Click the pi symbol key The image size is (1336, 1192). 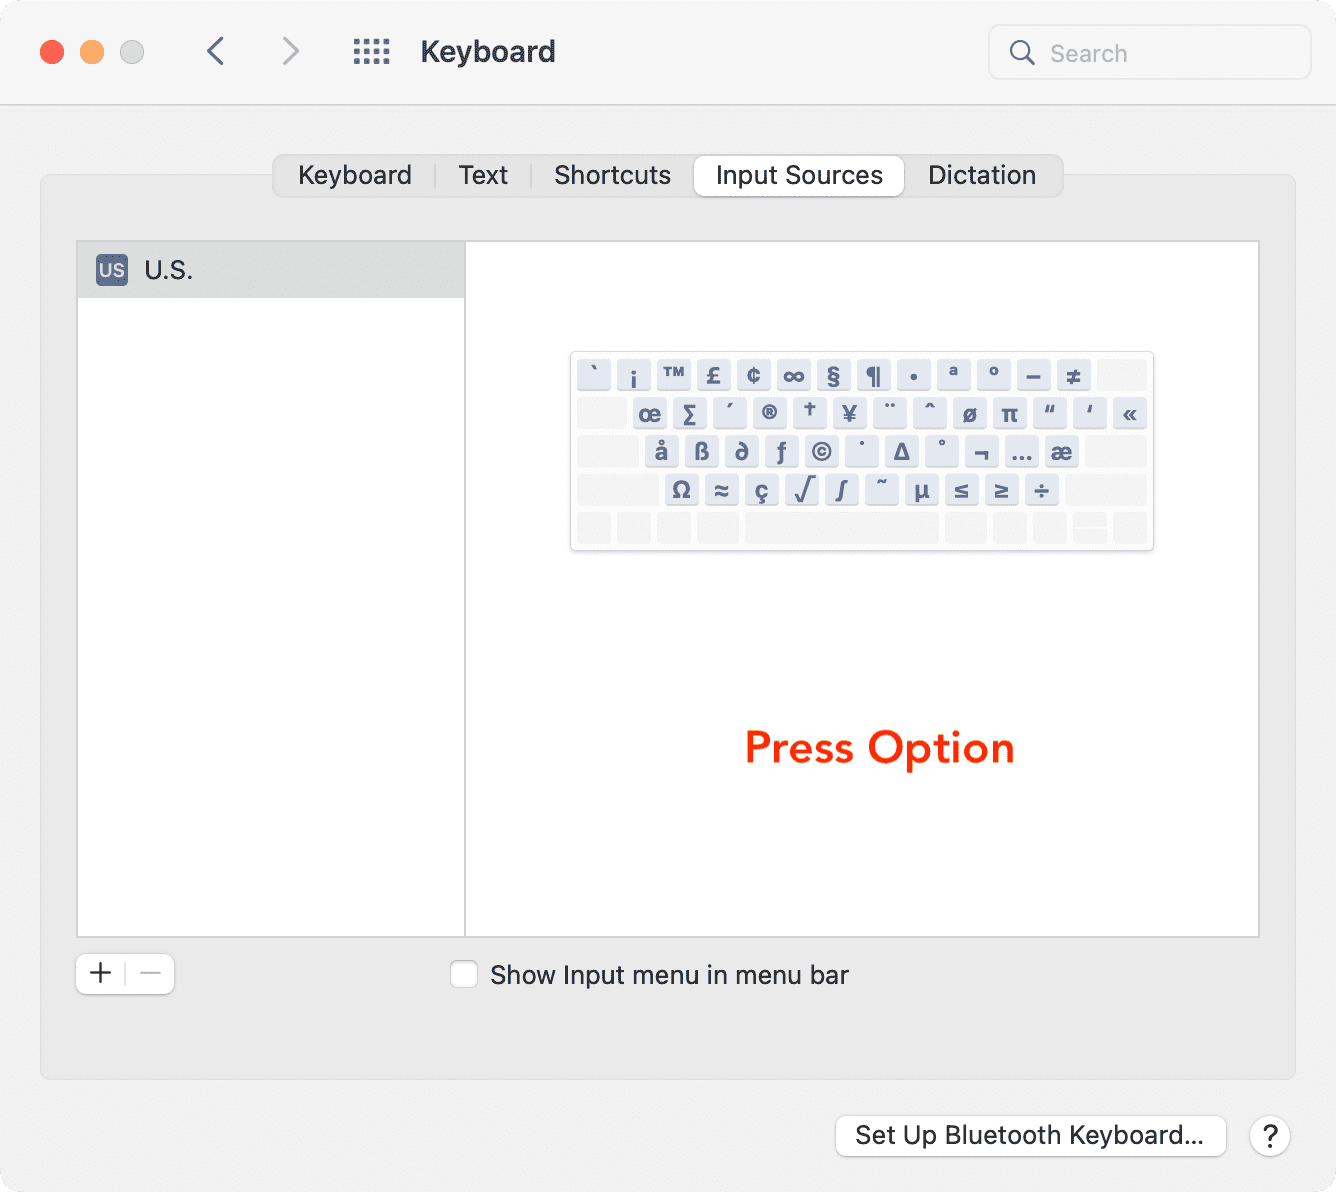(x=1009, y=414)
